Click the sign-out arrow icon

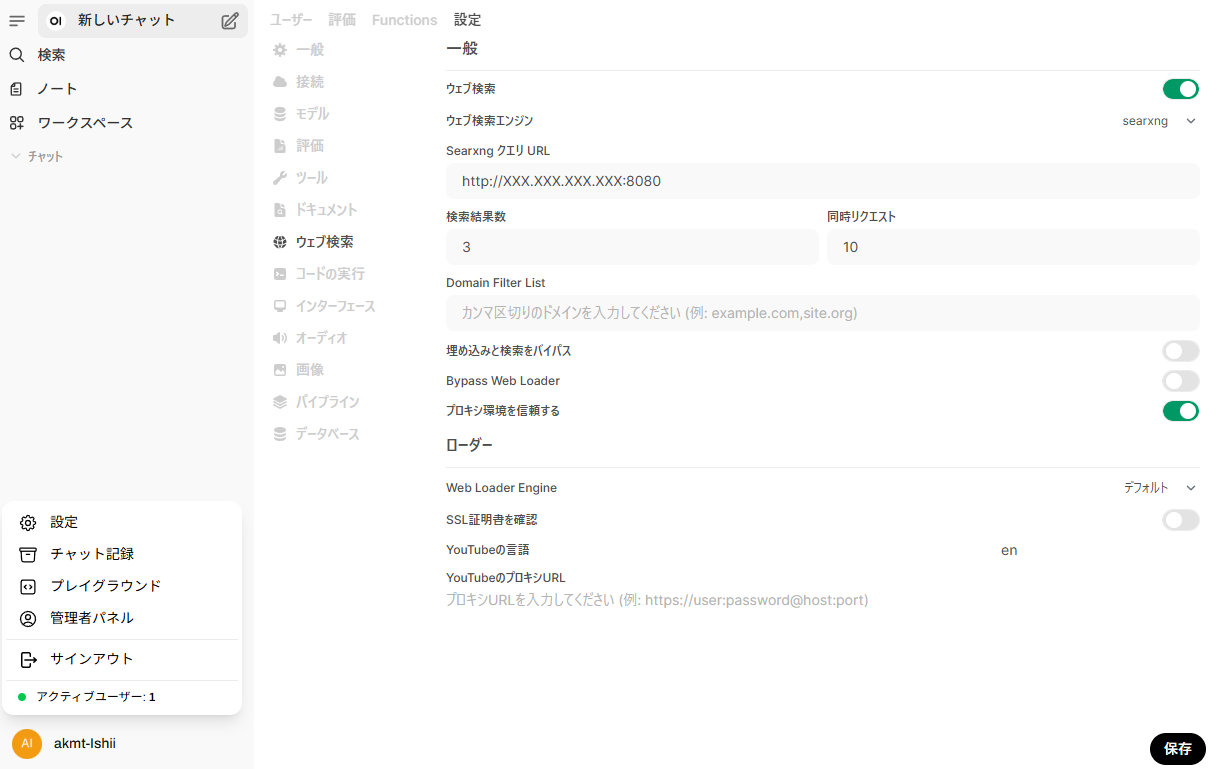(28, 660)
